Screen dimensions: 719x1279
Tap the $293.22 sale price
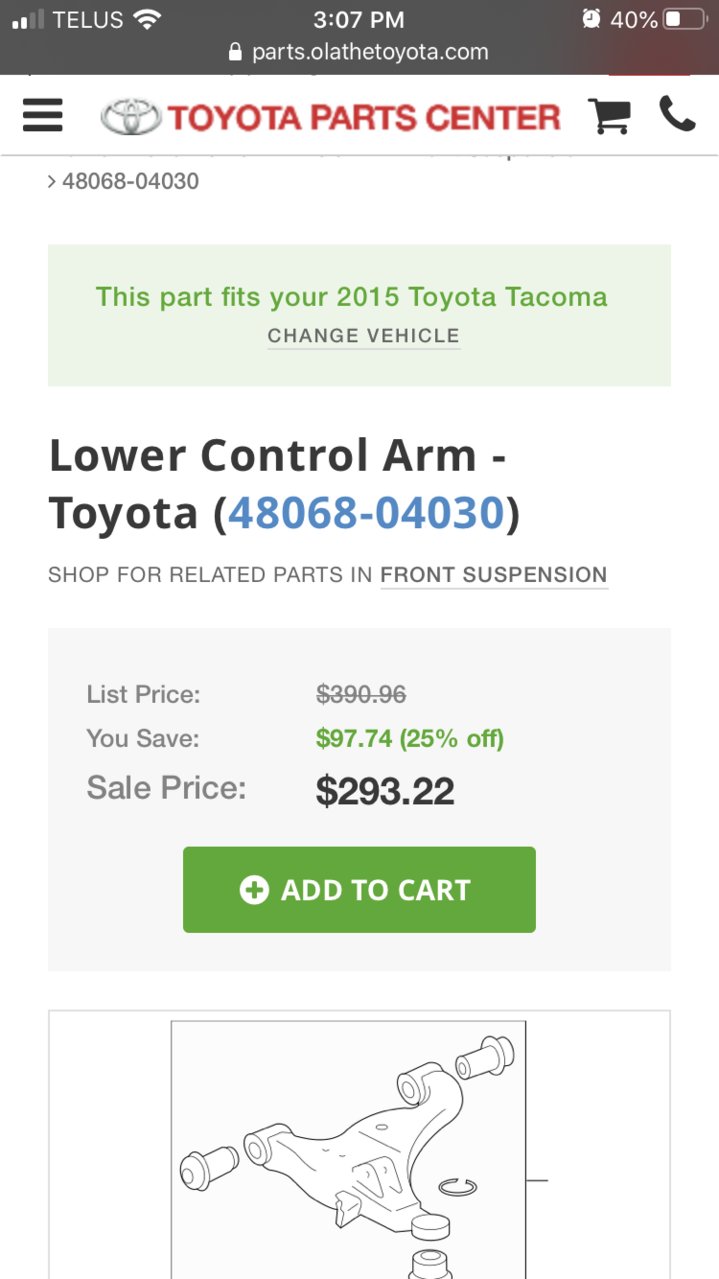[x=385, y=792]
